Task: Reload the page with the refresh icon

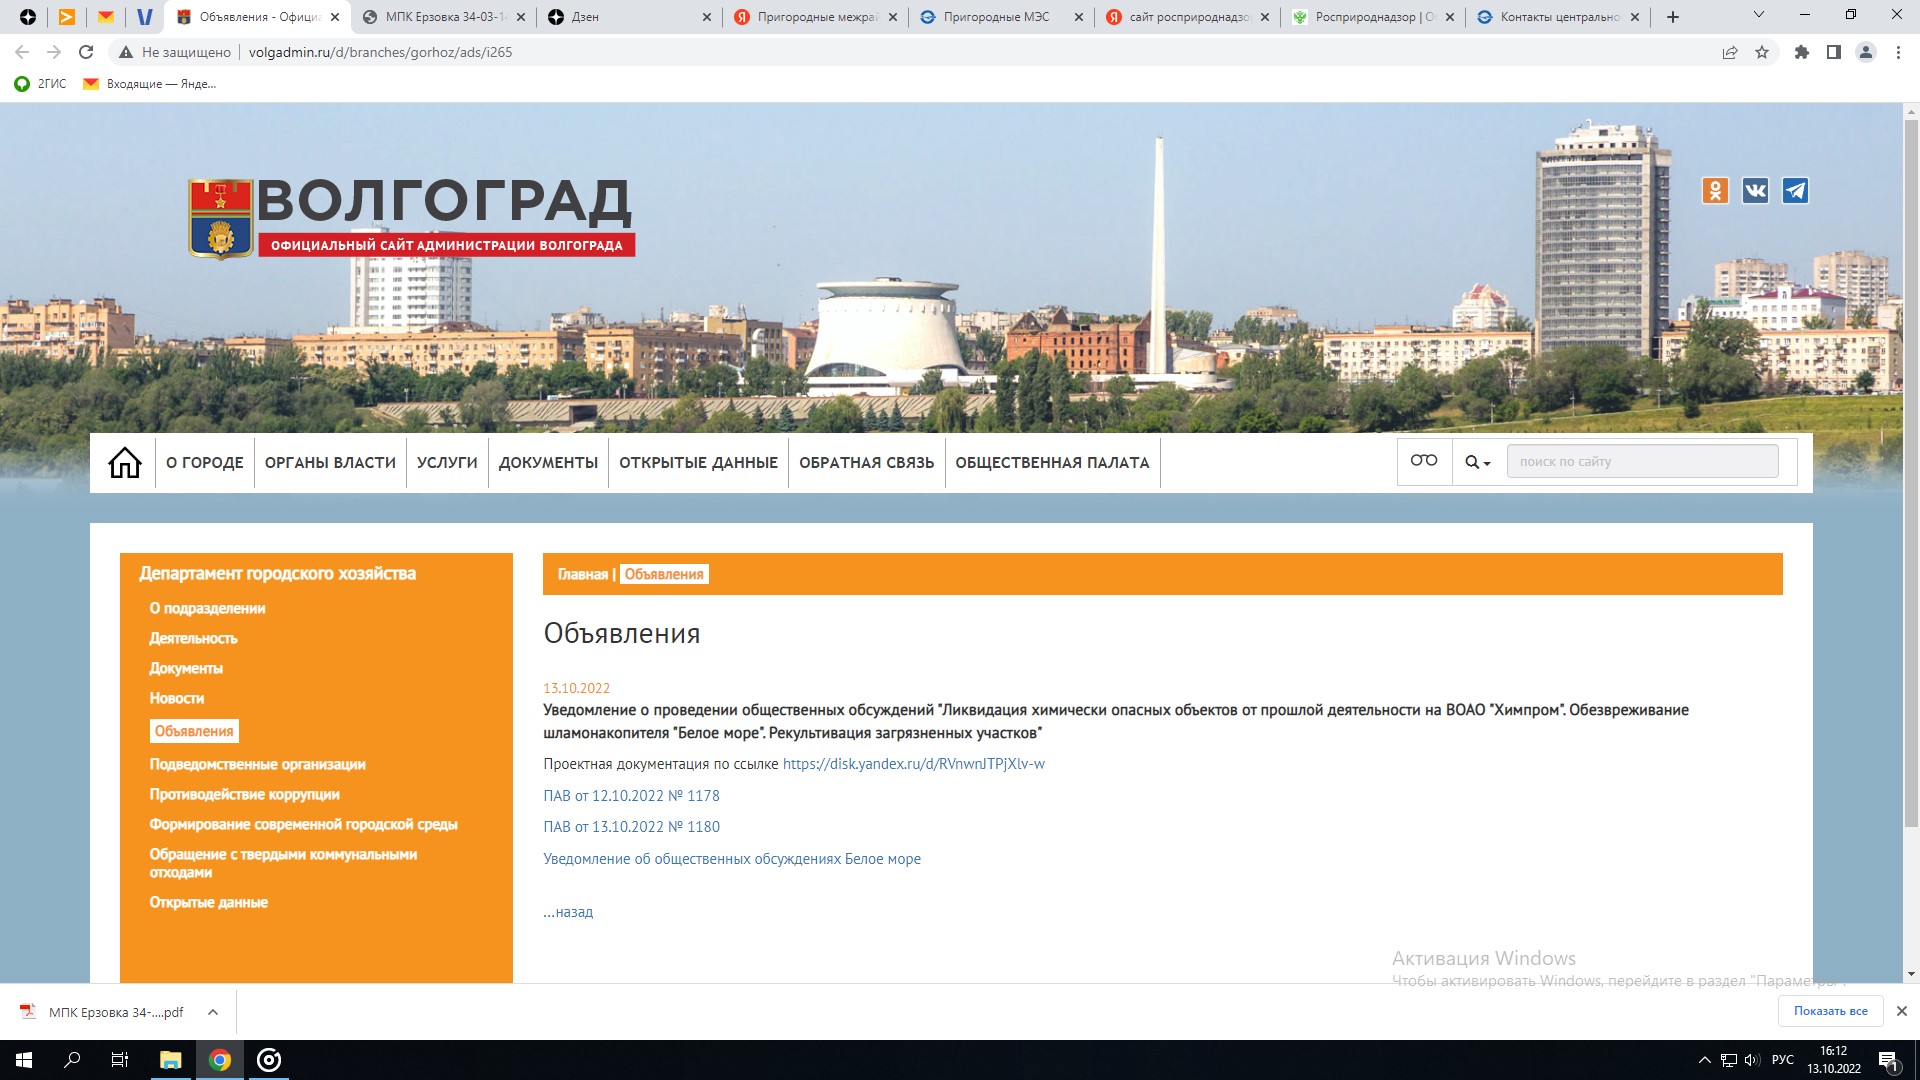Action: (86, 52)
